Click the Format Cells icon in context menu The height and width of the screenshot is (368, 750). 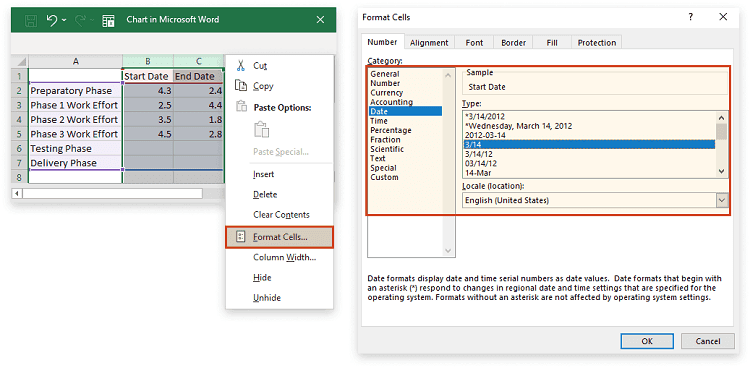pyautogui.click(x=241, y=236)
